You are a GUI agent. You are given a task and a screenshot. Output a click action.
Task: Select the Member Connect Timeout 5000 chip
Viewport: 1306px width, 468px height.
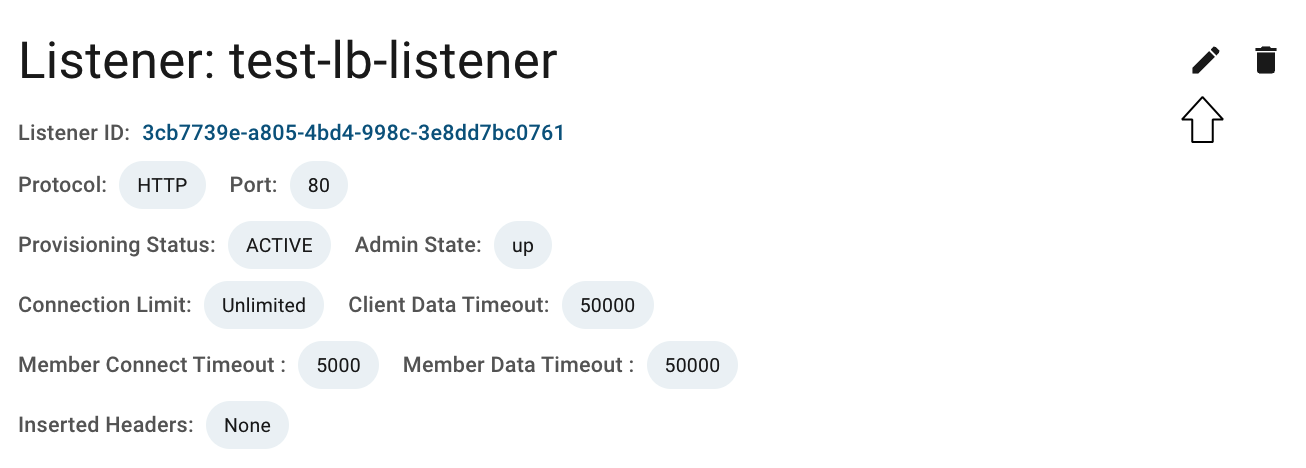tap(339, 365)
